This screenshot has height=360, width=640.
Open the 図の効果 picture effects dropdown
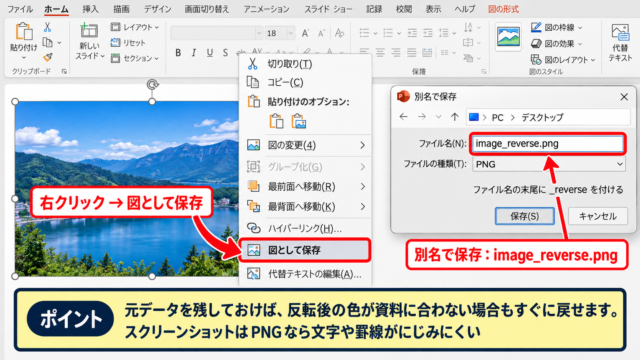point(557,43)
